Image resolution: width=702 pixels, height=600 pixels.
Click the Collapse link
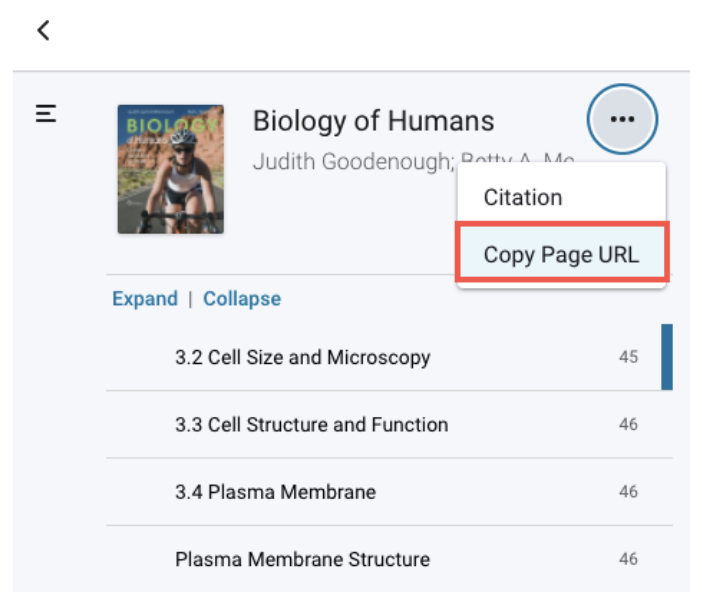242,299
